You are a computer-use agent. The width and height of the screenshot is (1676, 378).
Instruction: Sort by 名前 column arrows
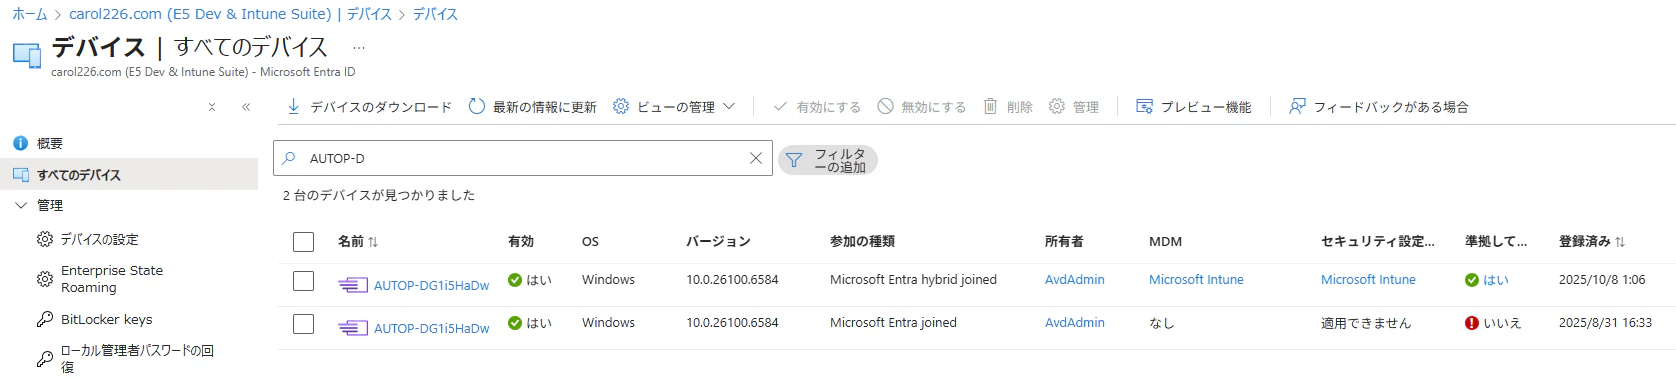pyautogui.click(x=373, y=242)
